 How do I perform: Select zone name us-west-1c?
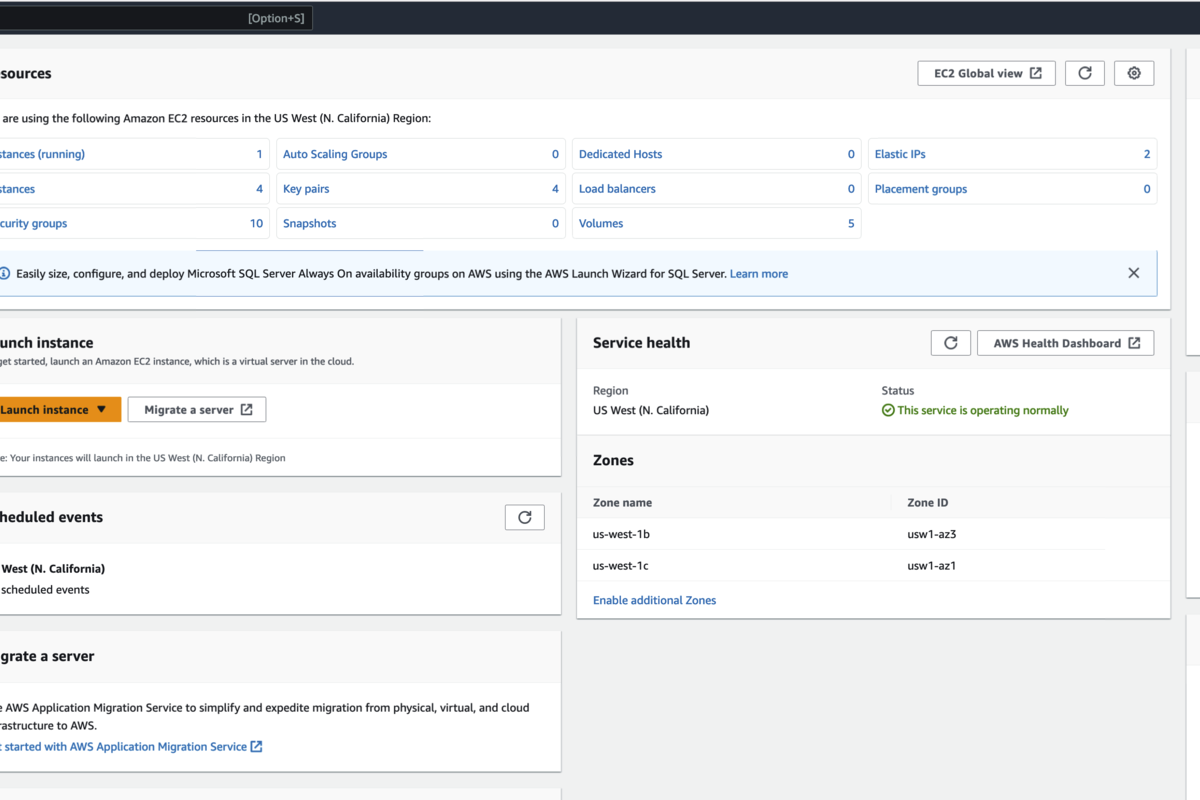click(621, 566)
